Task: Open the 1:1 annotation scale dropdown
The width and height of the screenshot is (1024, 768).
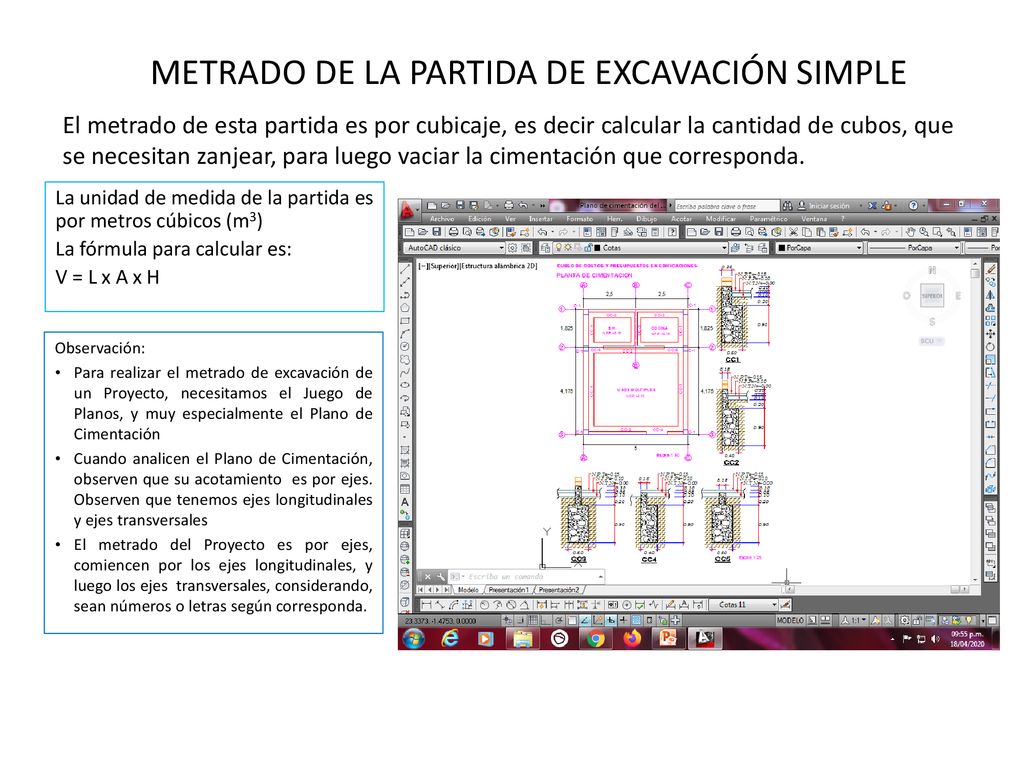Action: (x=854, y=620)
